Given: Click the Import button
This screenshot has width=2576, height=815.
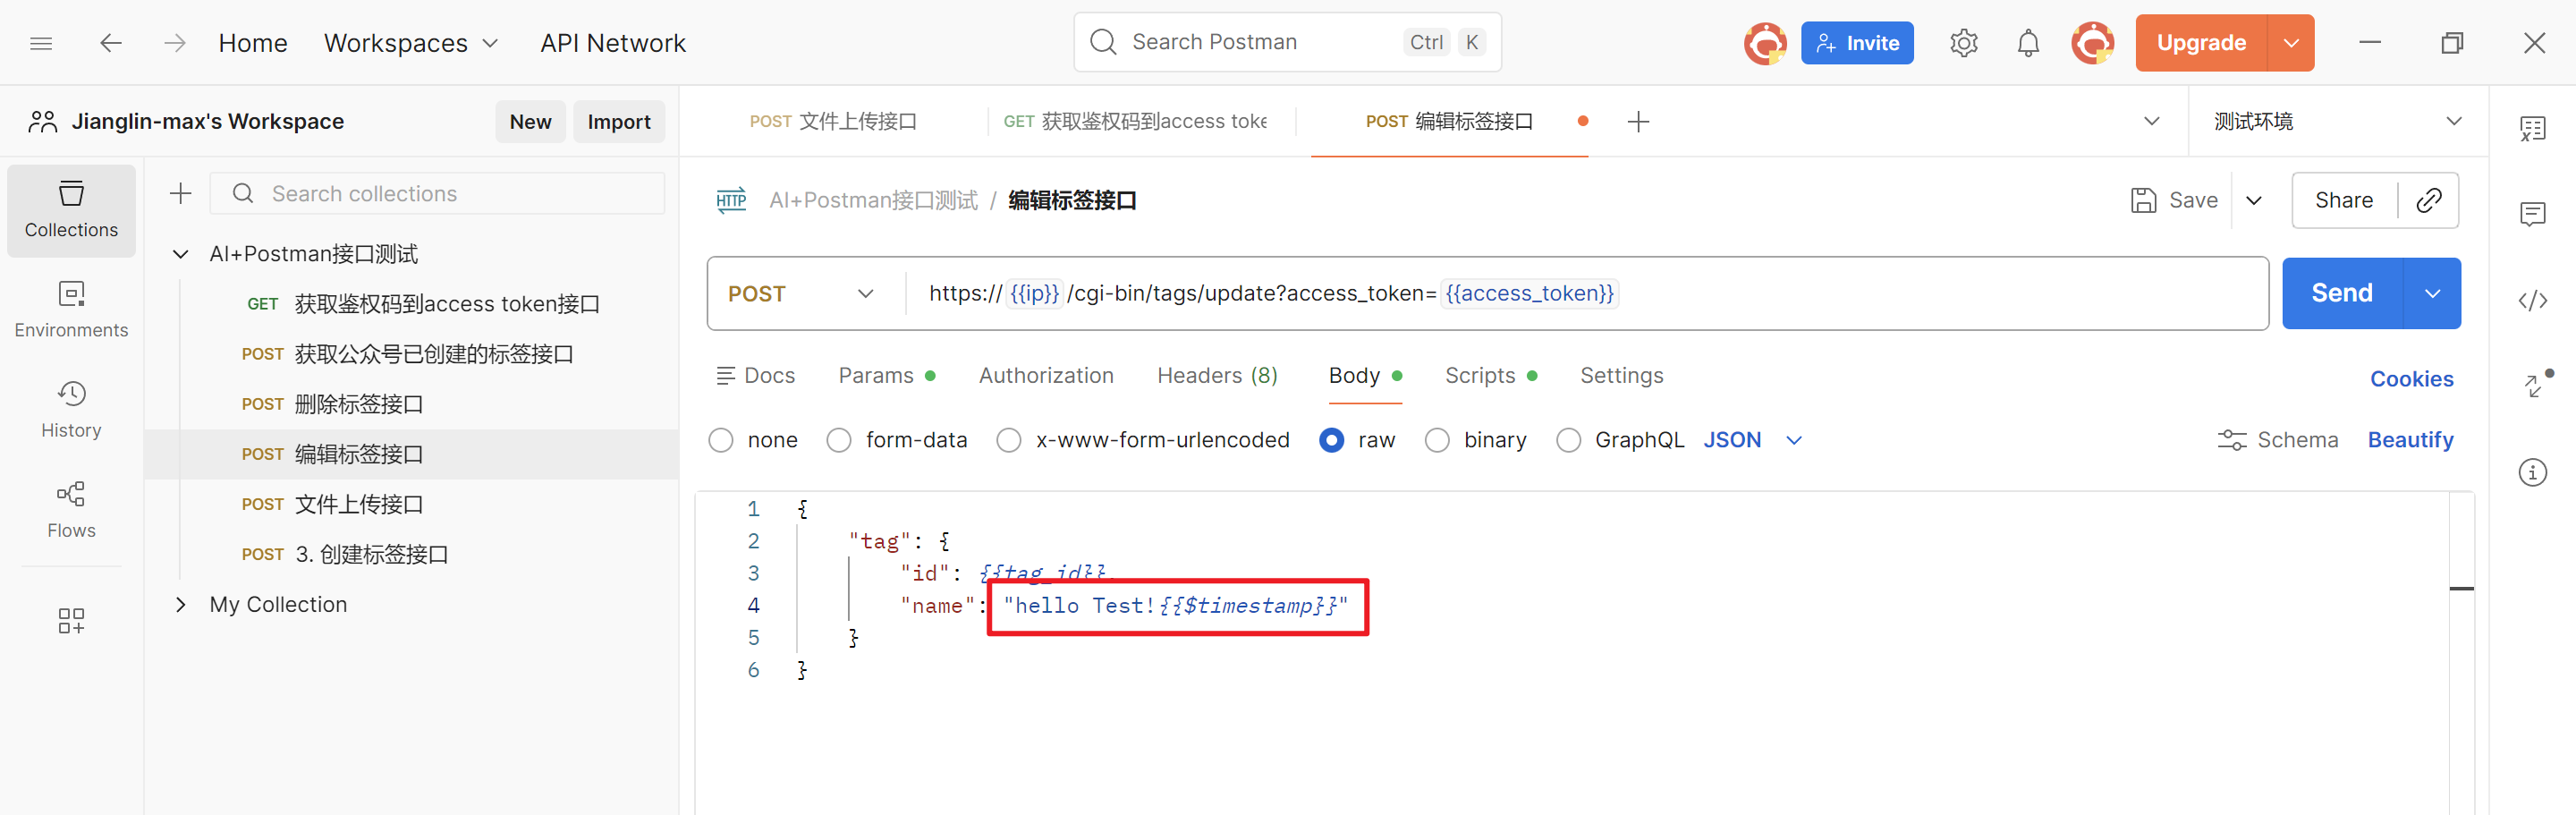Looking at the screenshot, I should pos(618,122).
